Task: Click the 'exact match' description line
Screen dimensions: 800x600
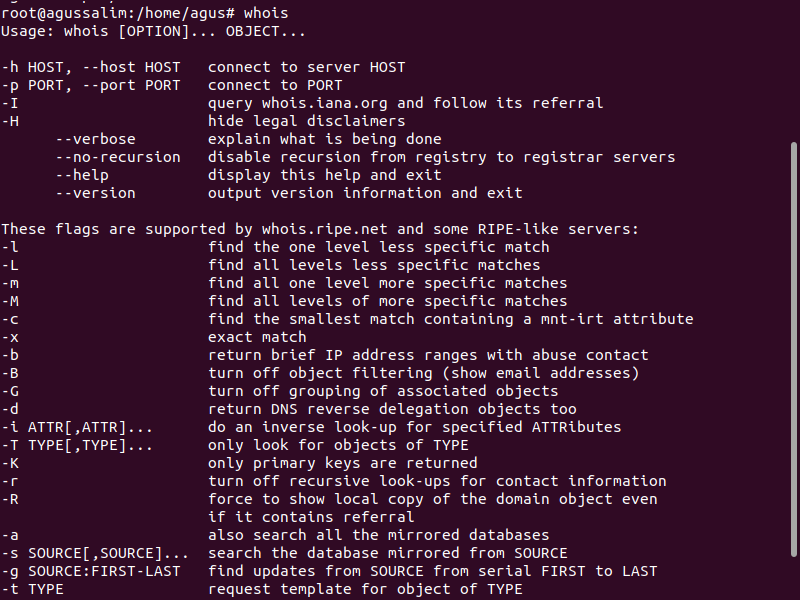Action: [x=257, y=337]
